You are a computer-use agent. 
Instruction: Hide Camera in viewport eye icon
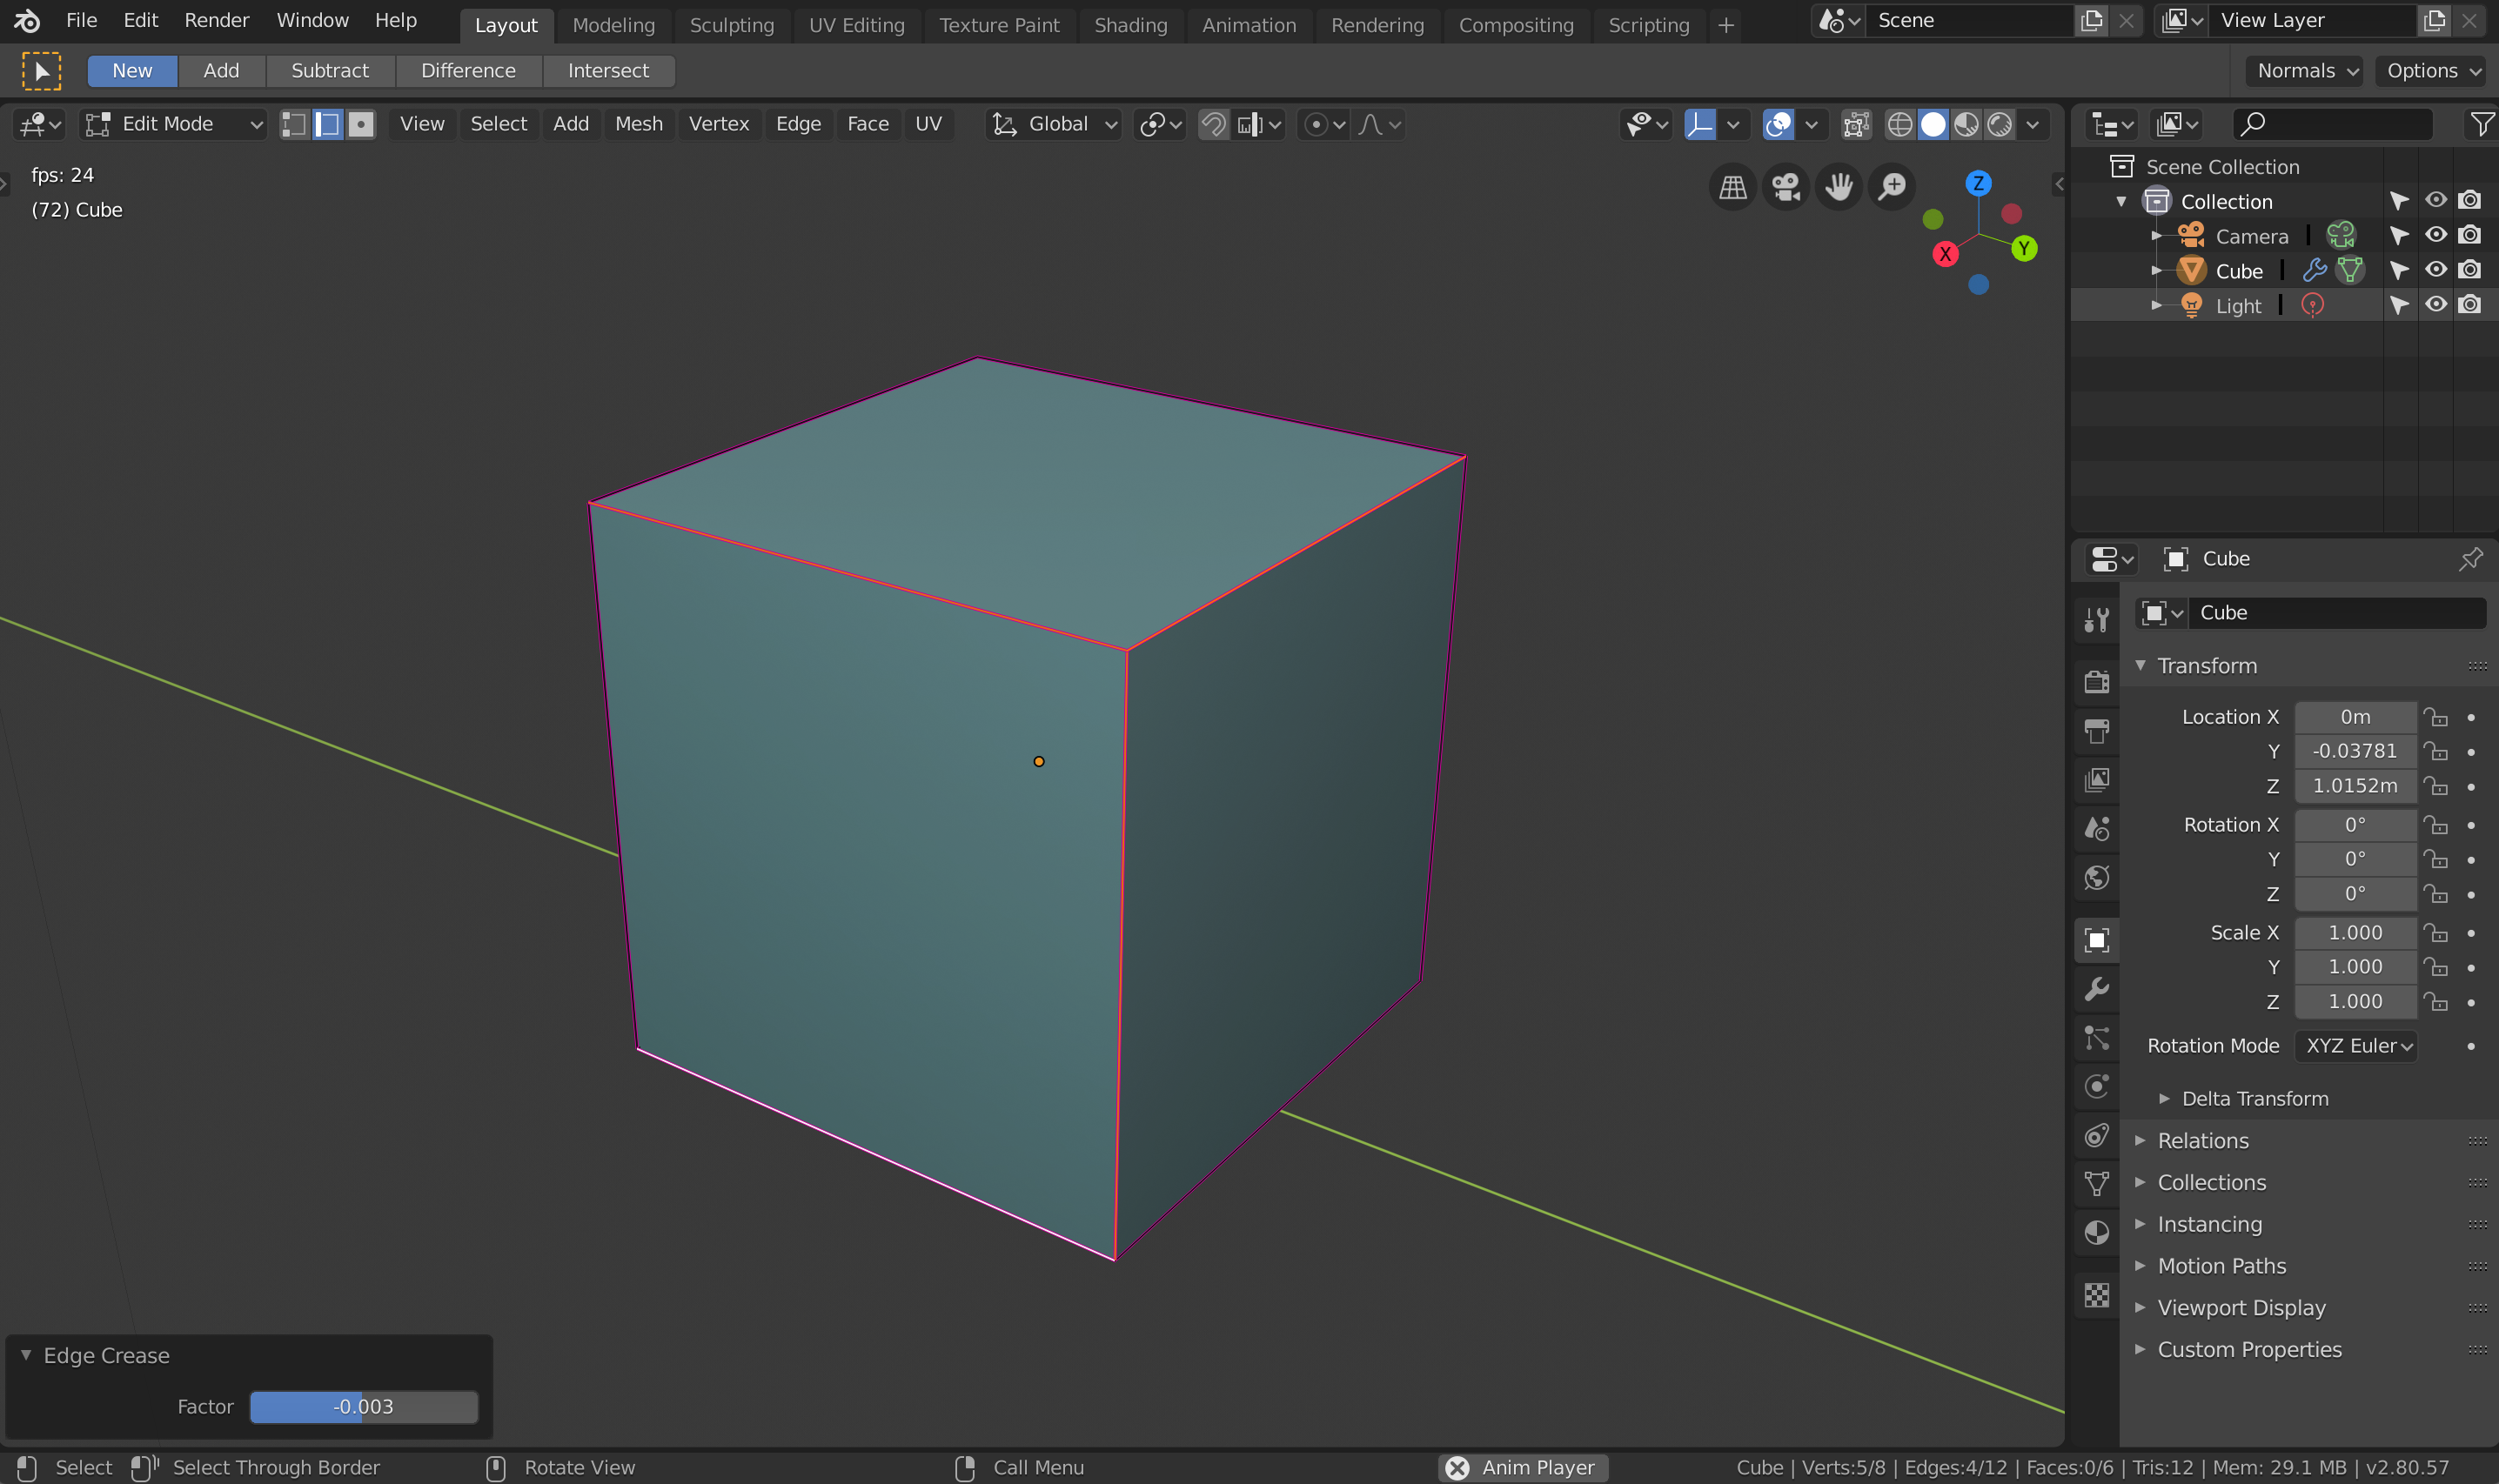click(2436, 235)
